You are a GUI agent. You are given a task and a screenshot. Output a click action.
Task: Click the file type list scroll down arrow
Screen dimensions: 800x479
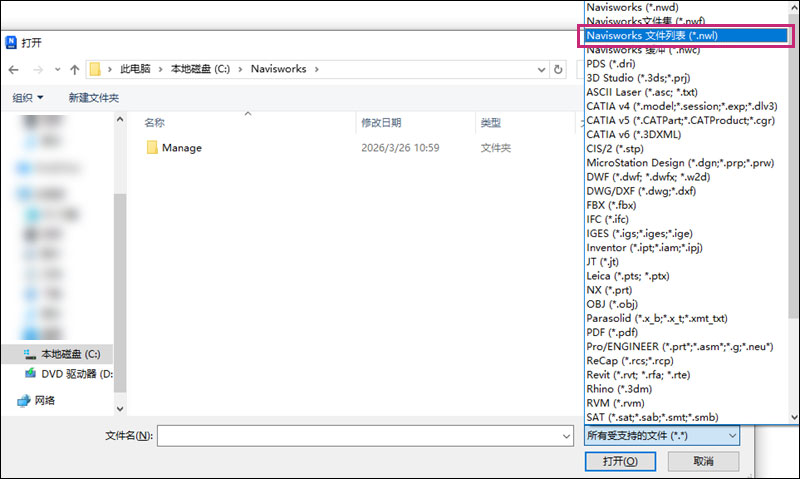(x=794, y=417)
